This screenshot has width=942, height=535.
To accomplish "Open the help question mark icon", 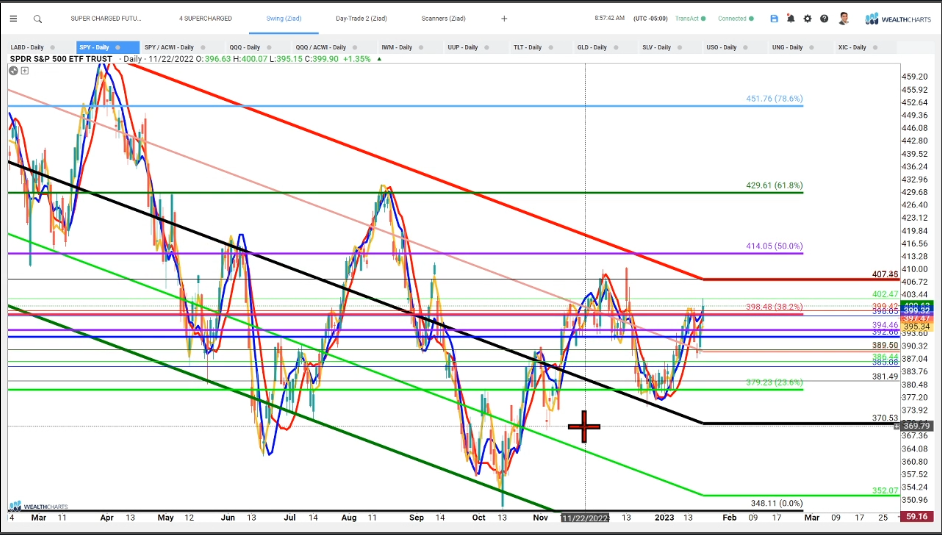I will [x=824, y=19].
